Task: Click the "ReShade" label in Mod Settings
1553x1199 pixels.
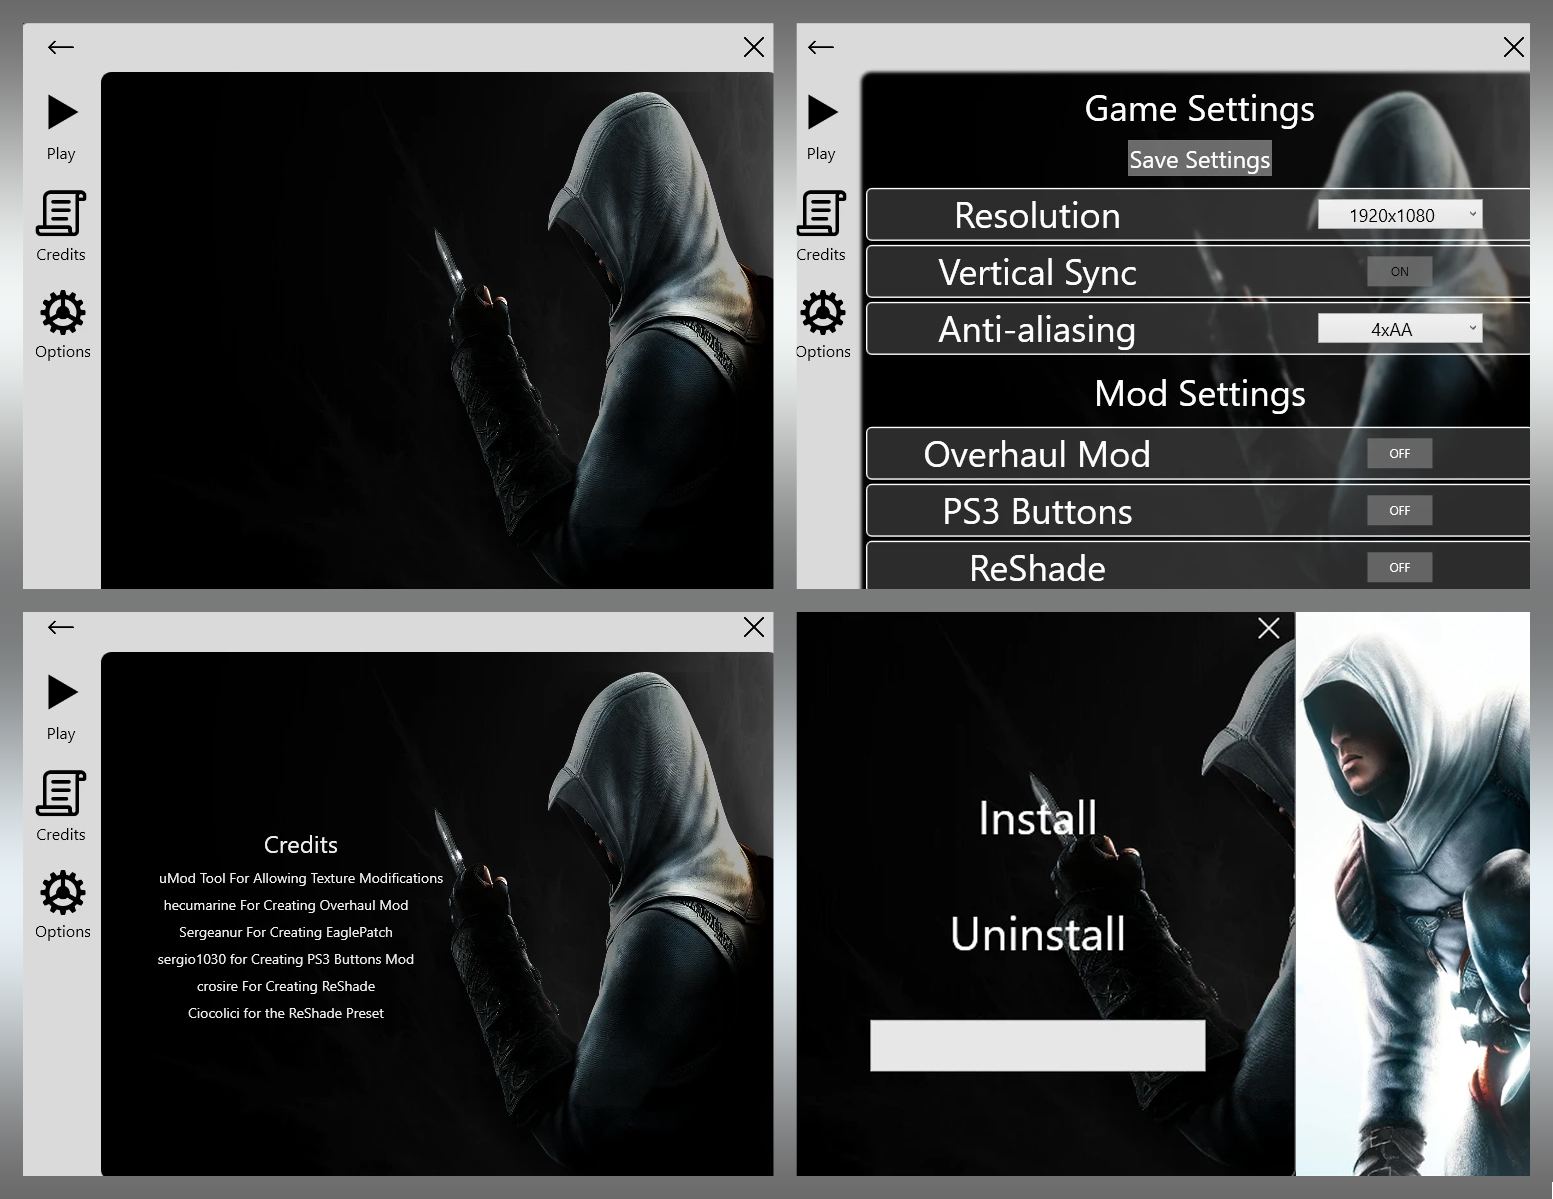Action: point(1037,569)
